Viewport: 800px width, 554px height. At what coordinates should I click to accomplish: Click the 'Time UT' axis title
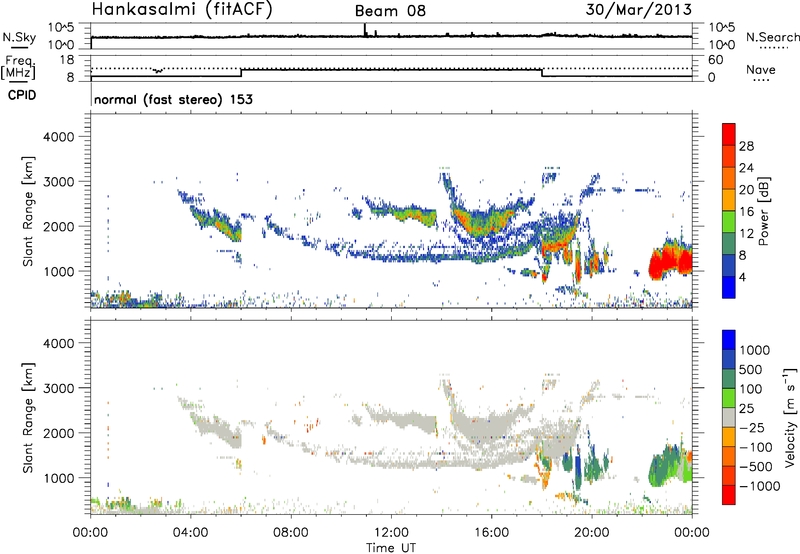pyautogui.click(x=391, y=547)
